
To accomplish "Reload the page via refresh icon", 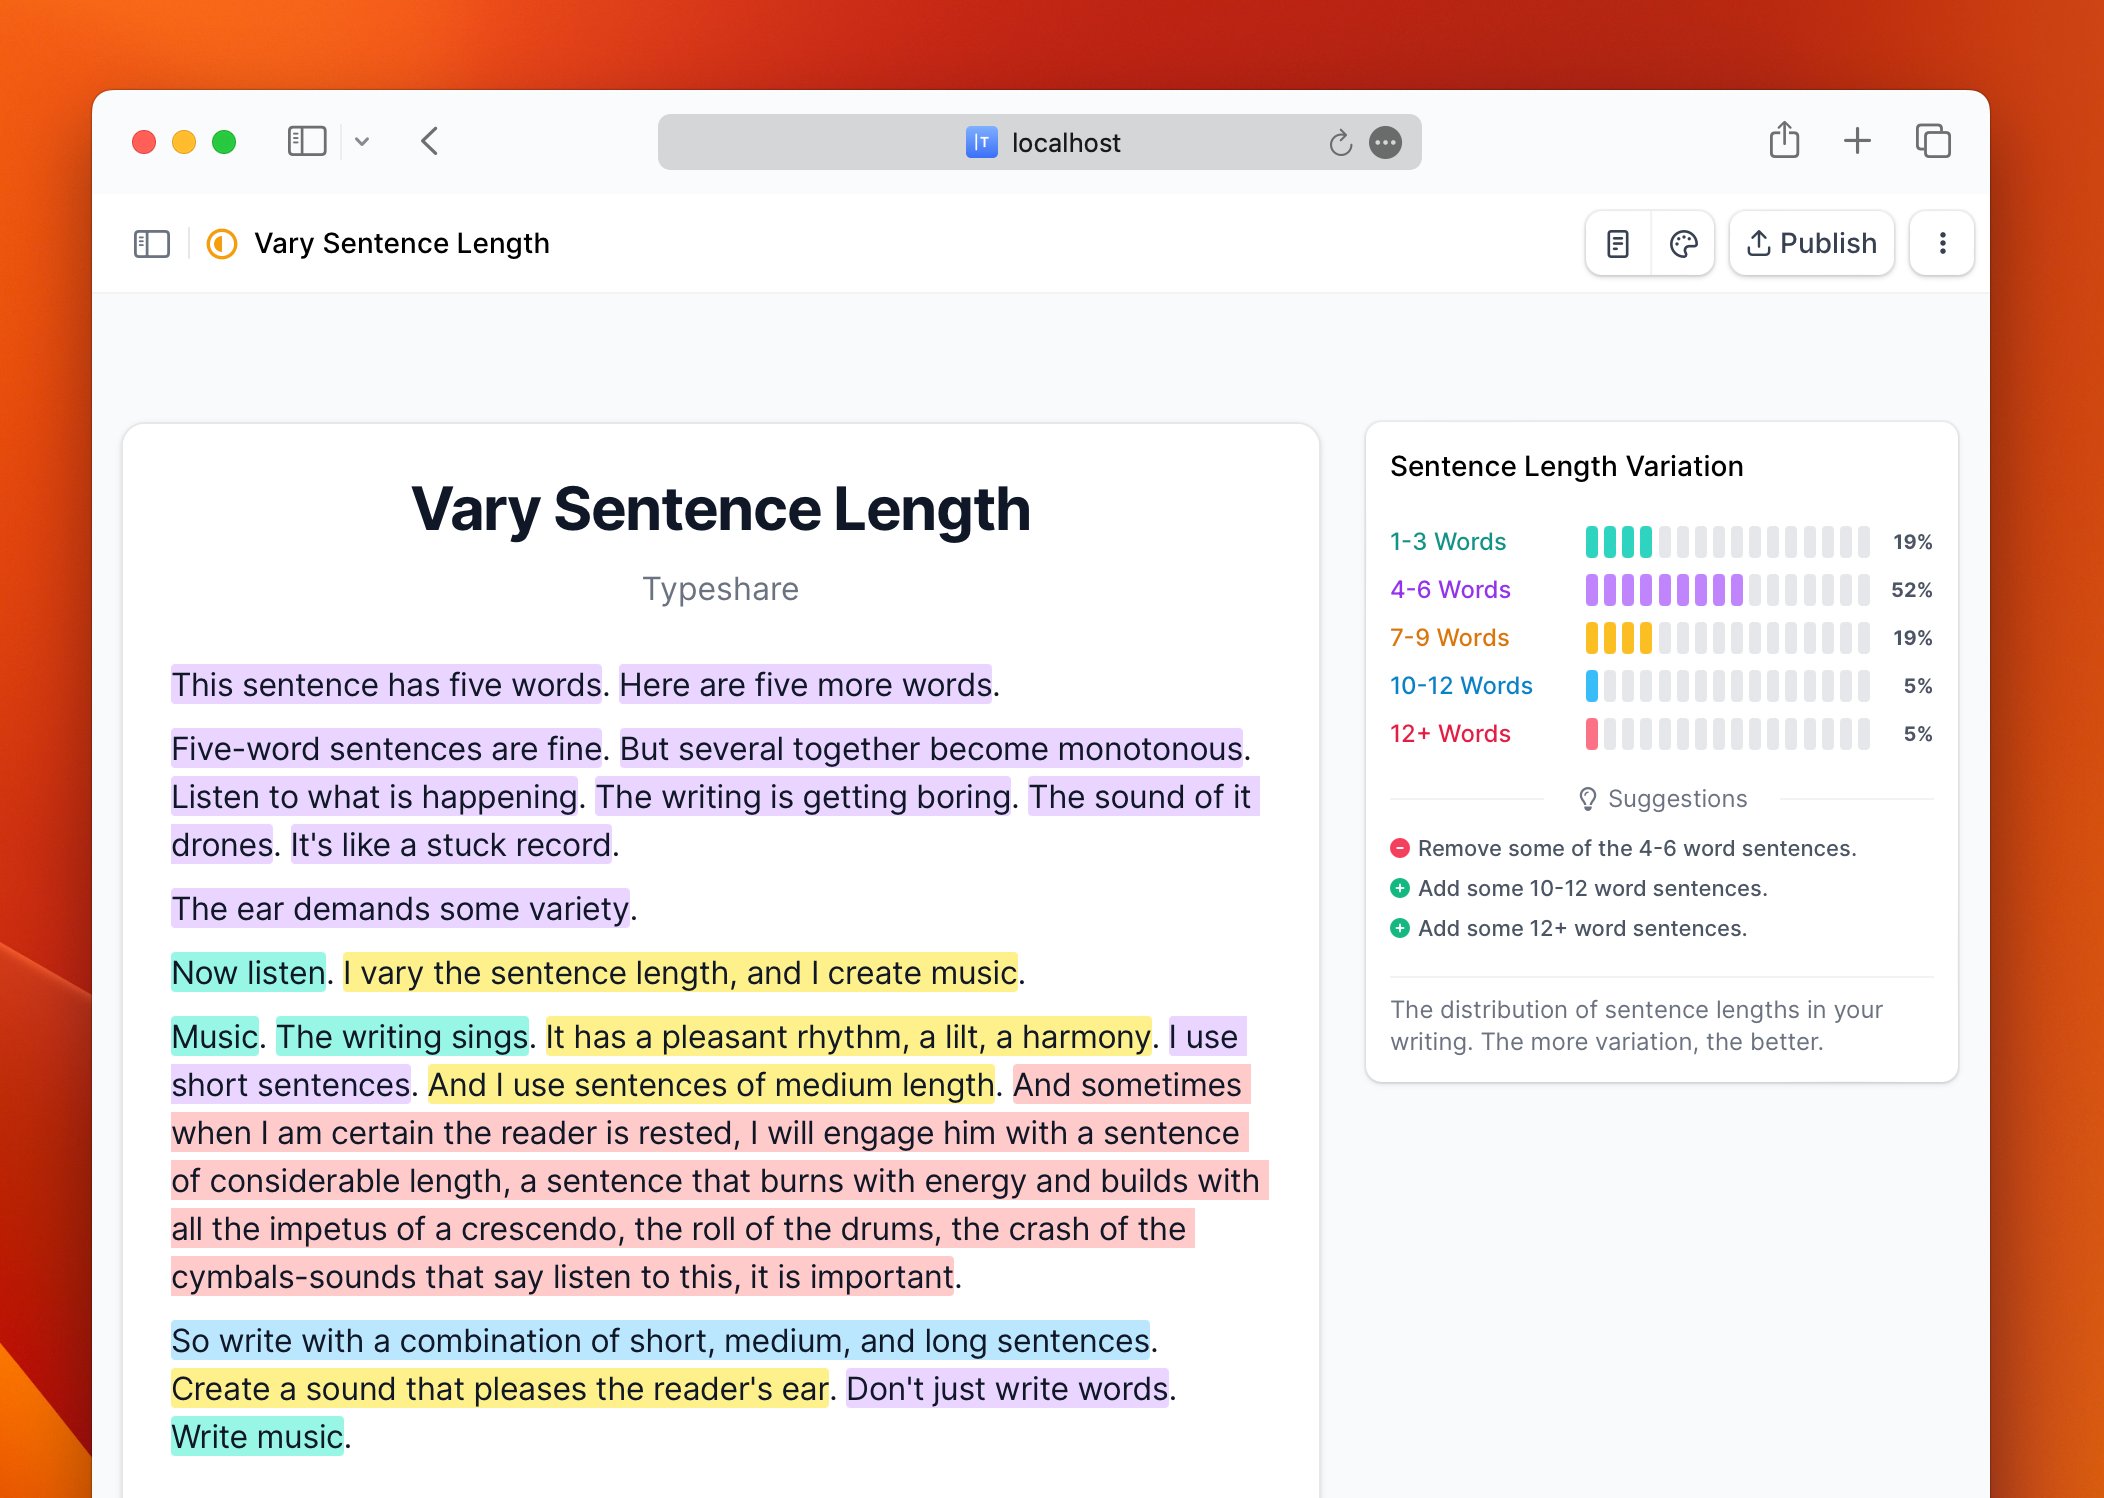I will (x=1339, y=142).
